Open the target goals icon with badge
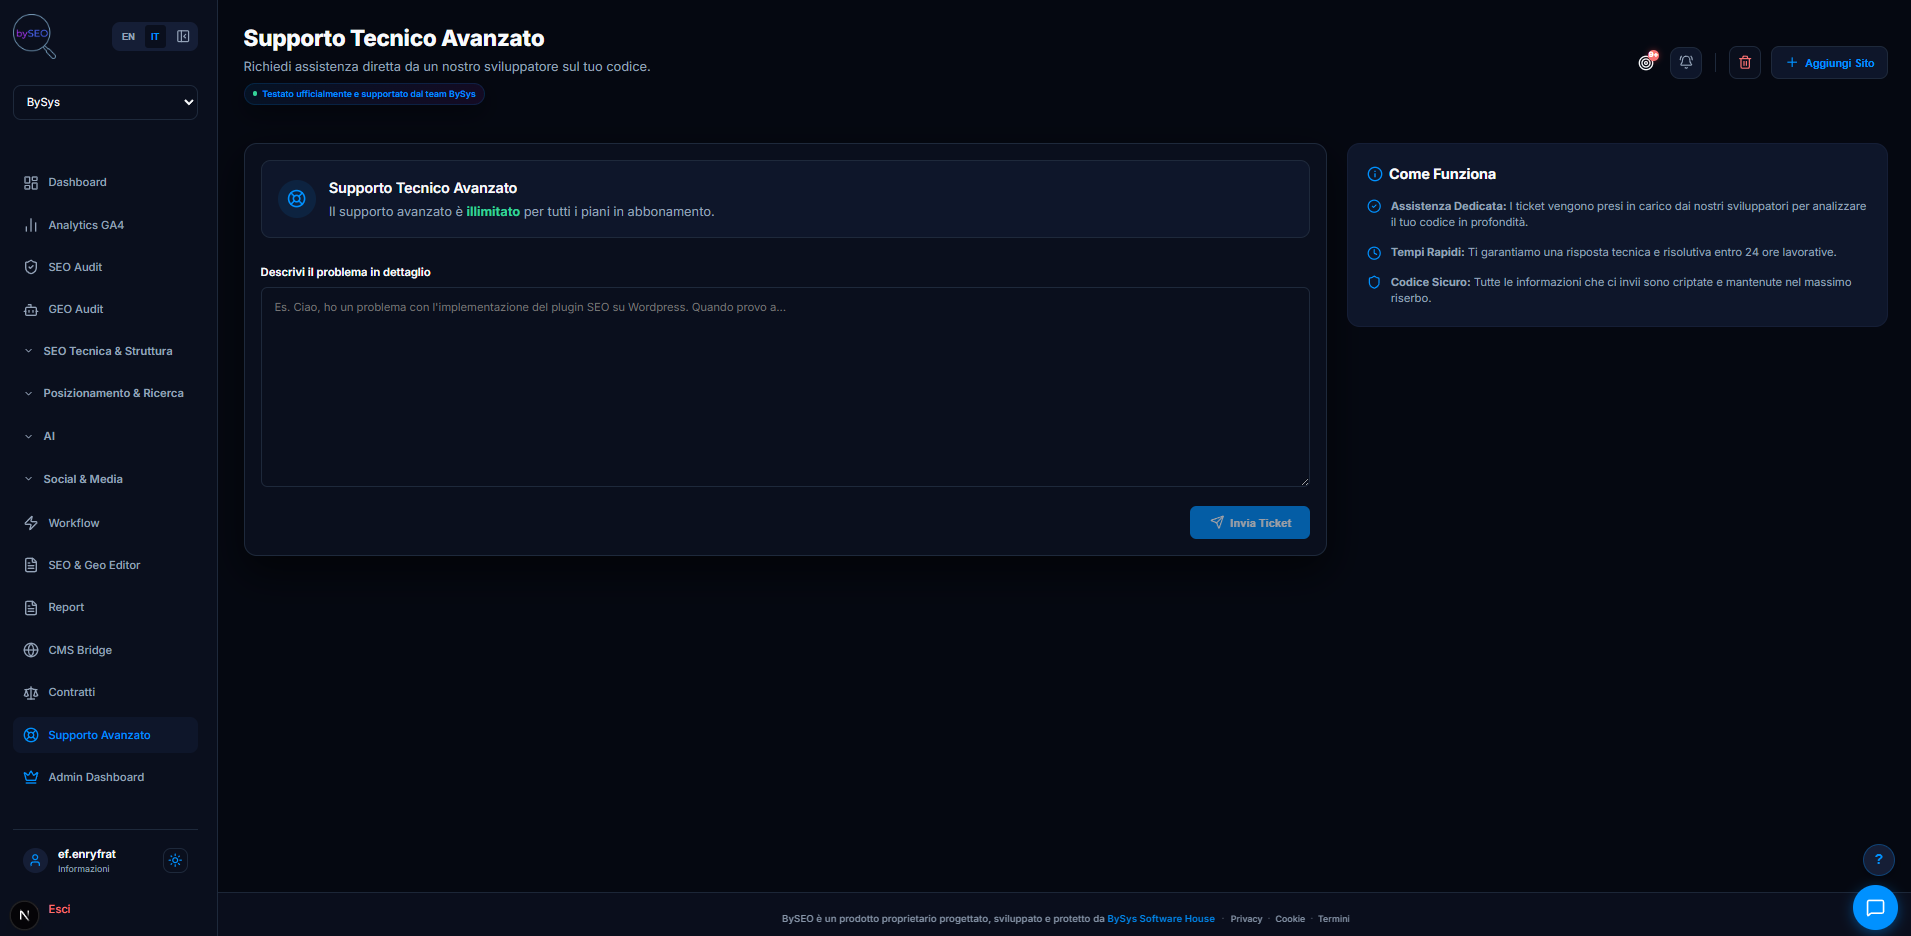Image resolution: width=1911 pixels, height=936 pixels. click(x=1647, y=62)
